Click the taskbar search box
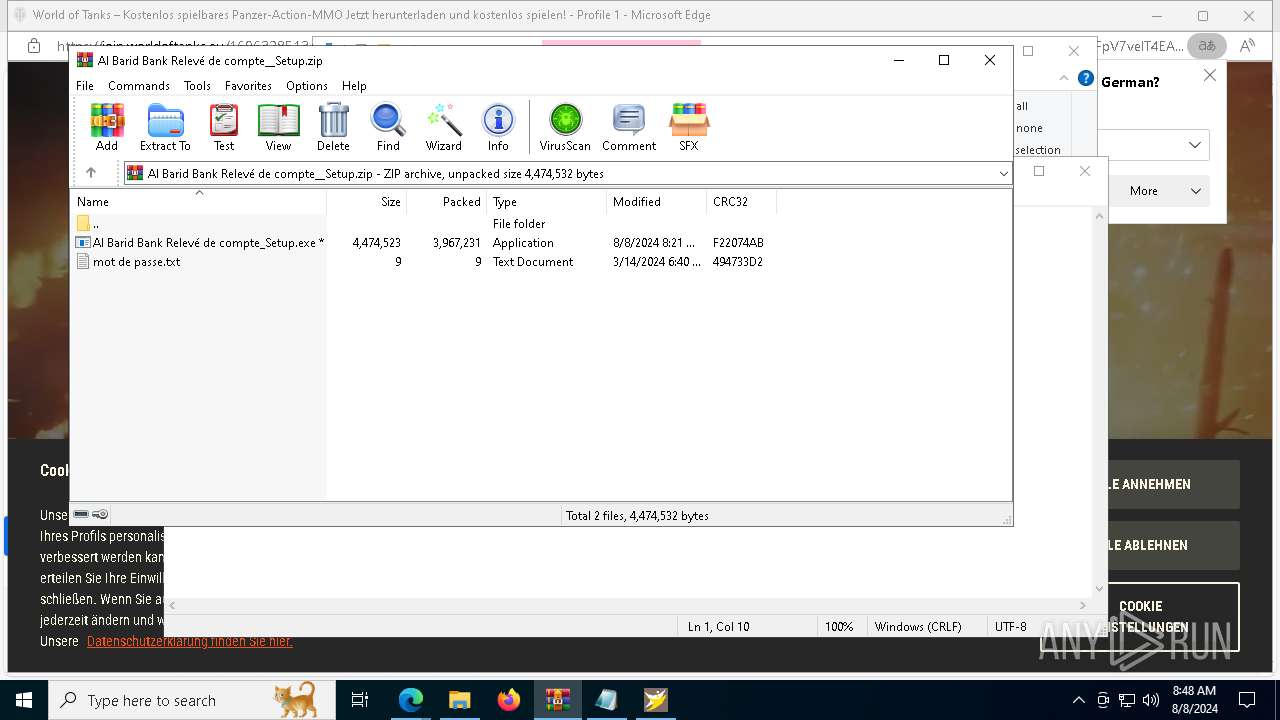The width and height of the screenshot is (1280, 720). click(192, 700)
